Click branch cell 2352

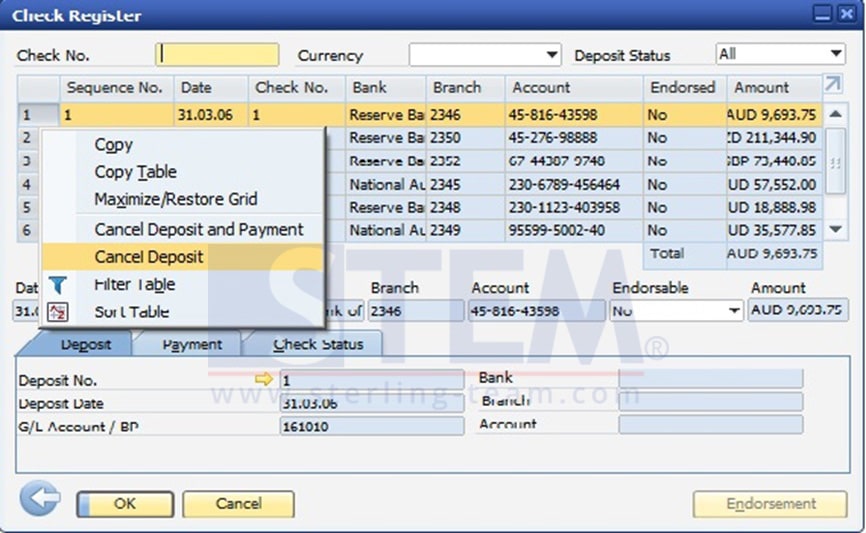466,161
